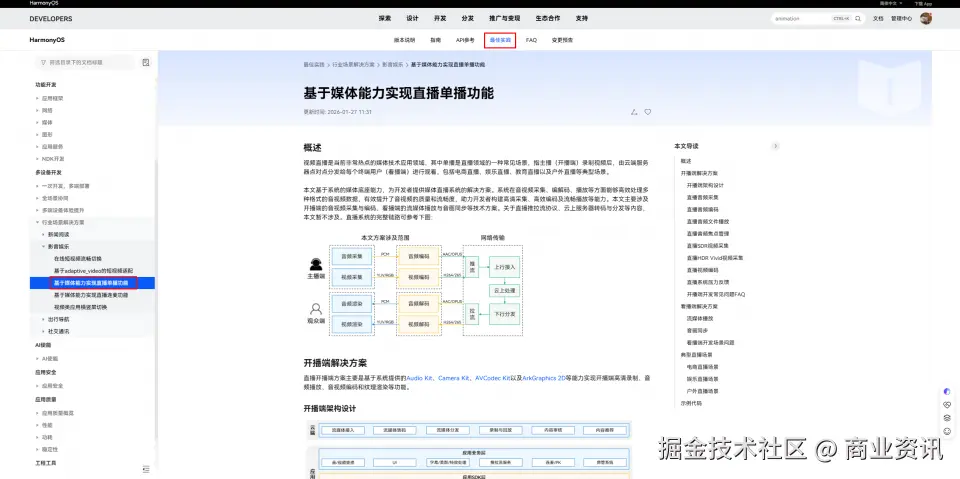Jump to 直播音频采集 in outline
The image size is (960, 479).
tap(703, 197)
